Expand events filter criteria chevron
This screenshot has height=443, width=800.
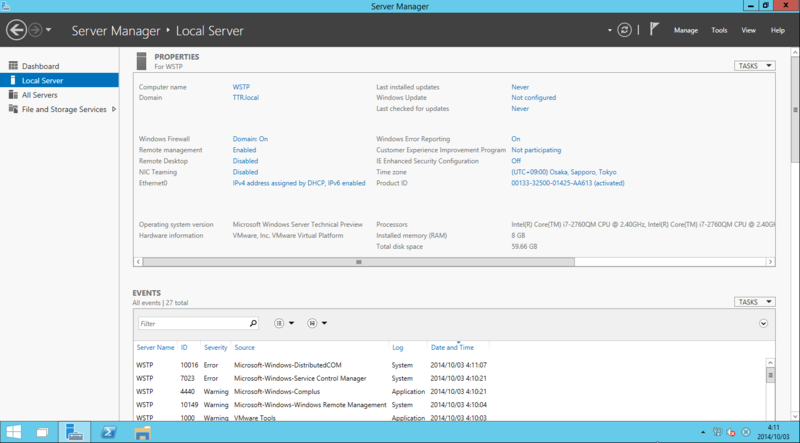763,323
